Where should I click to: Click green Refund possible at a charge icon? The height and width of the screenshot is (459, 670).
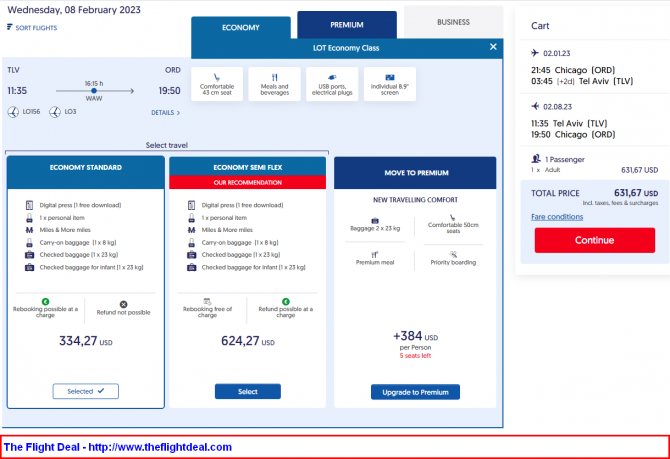click(285, 301)
